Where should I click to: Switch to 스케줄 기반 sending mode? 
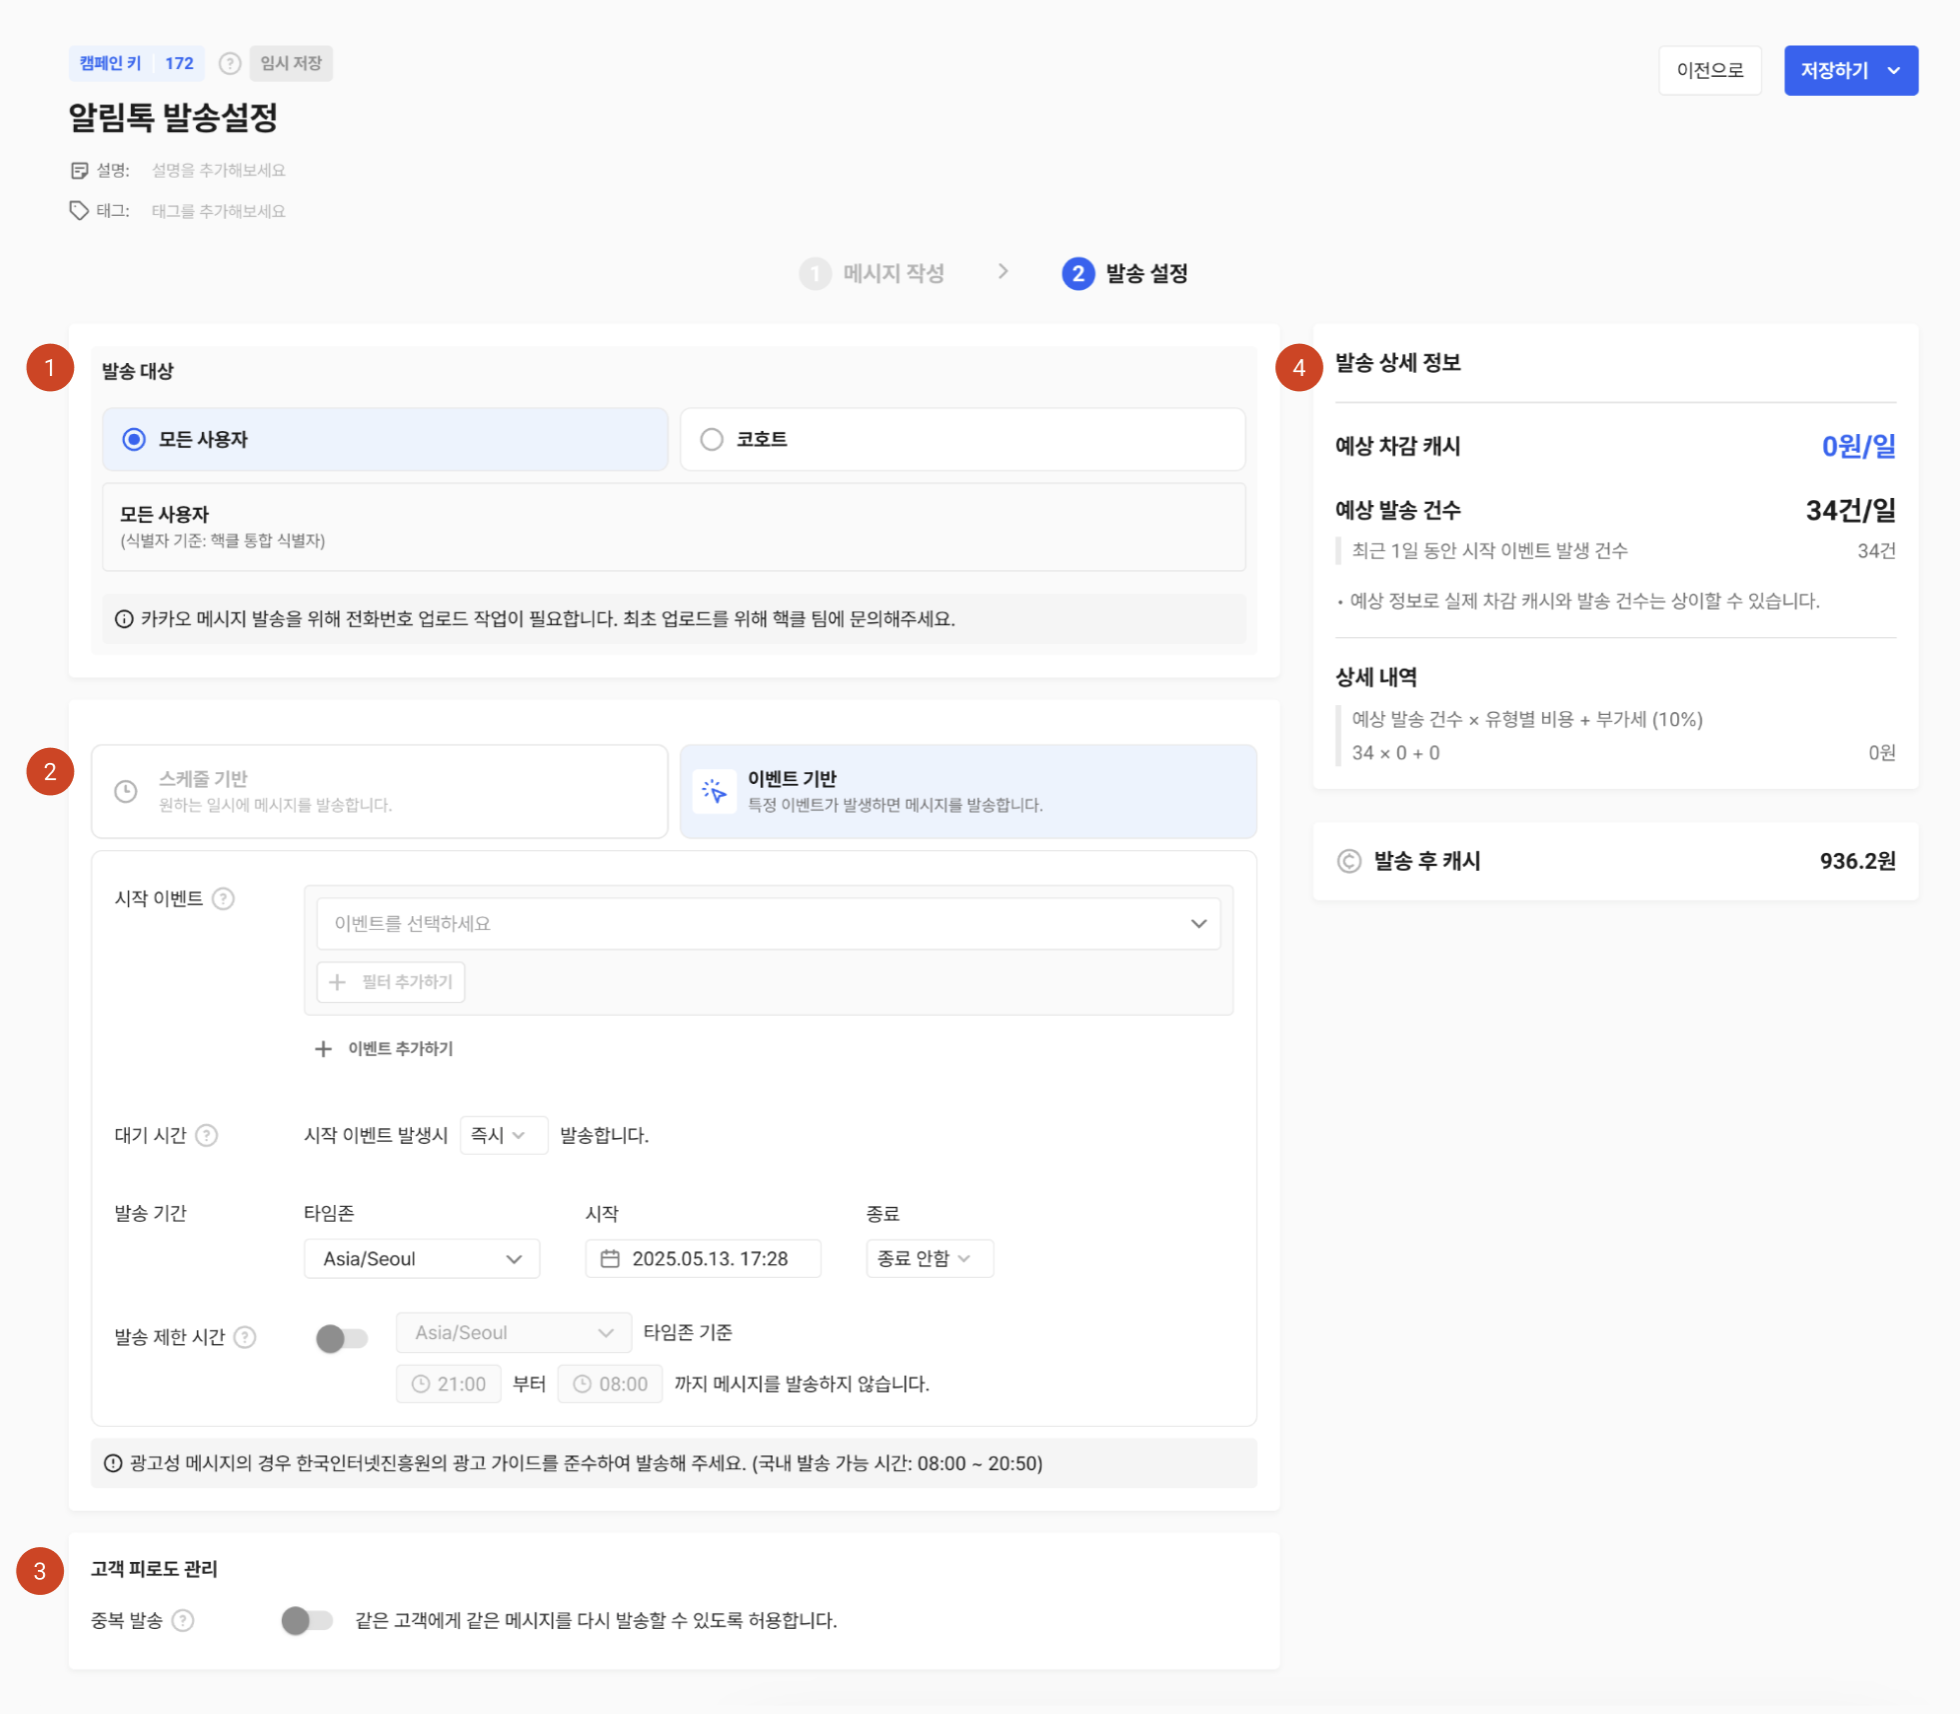click(x=379, y=791)
